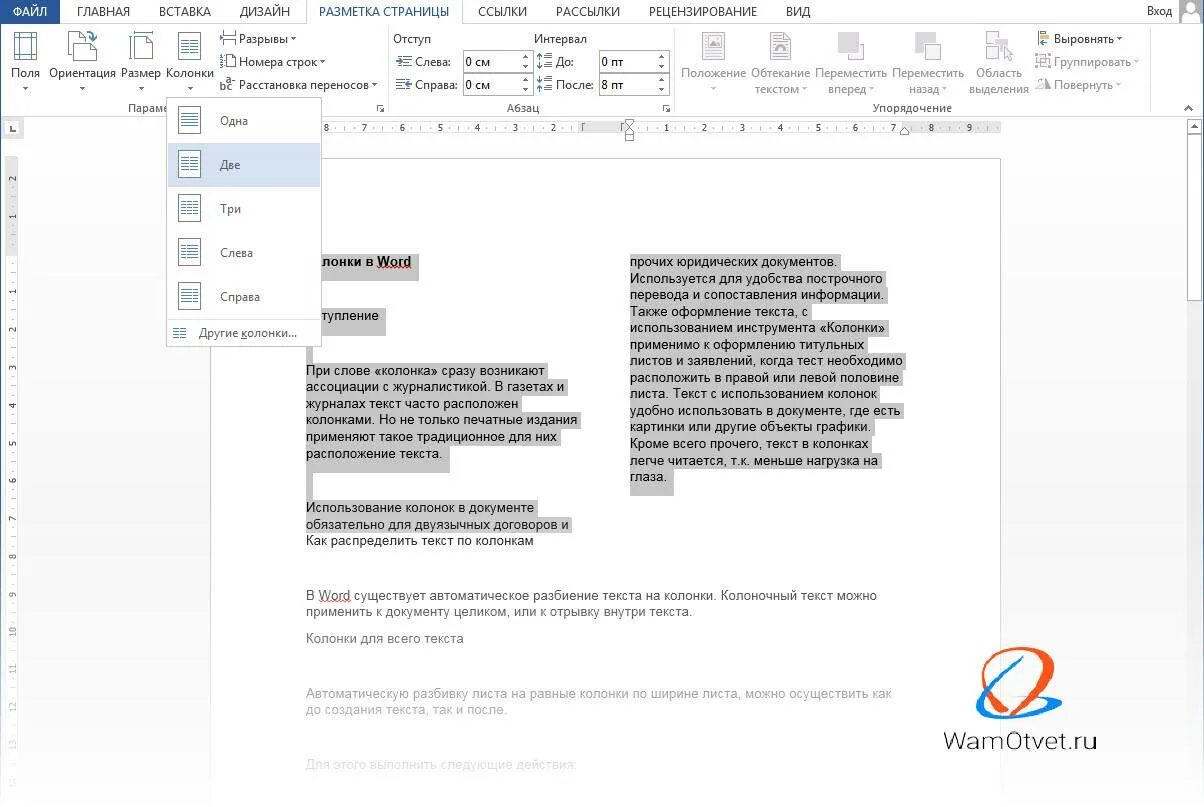Image resolution: width=1204 pixels, height=807 pixels.
Task: Open the Абзац paragraph dialog launcher
Action: click(666, 108)
